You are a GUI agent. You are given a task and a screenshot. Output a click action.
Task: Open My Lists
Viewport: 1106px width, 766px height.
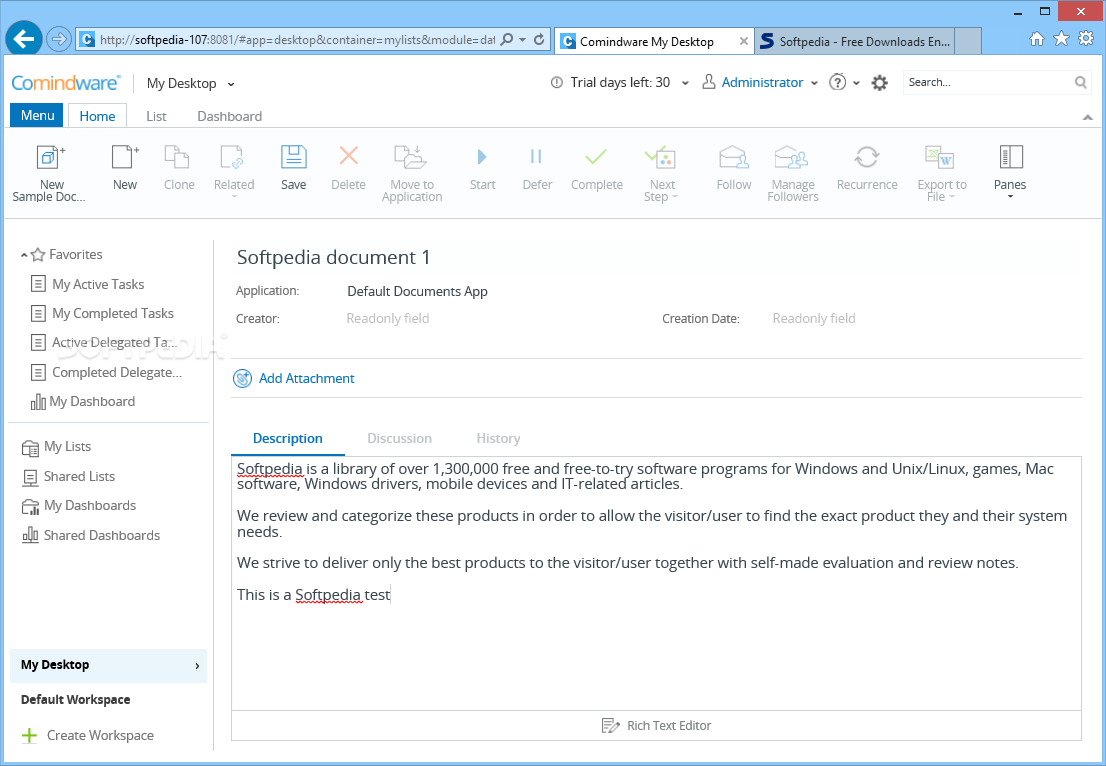(56, 446)
